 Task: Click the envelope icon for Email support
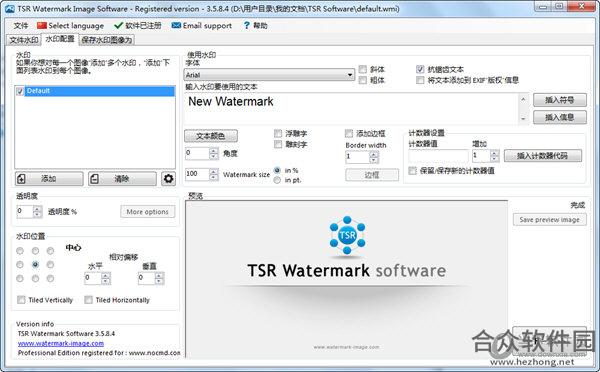[x=176, y=26]
